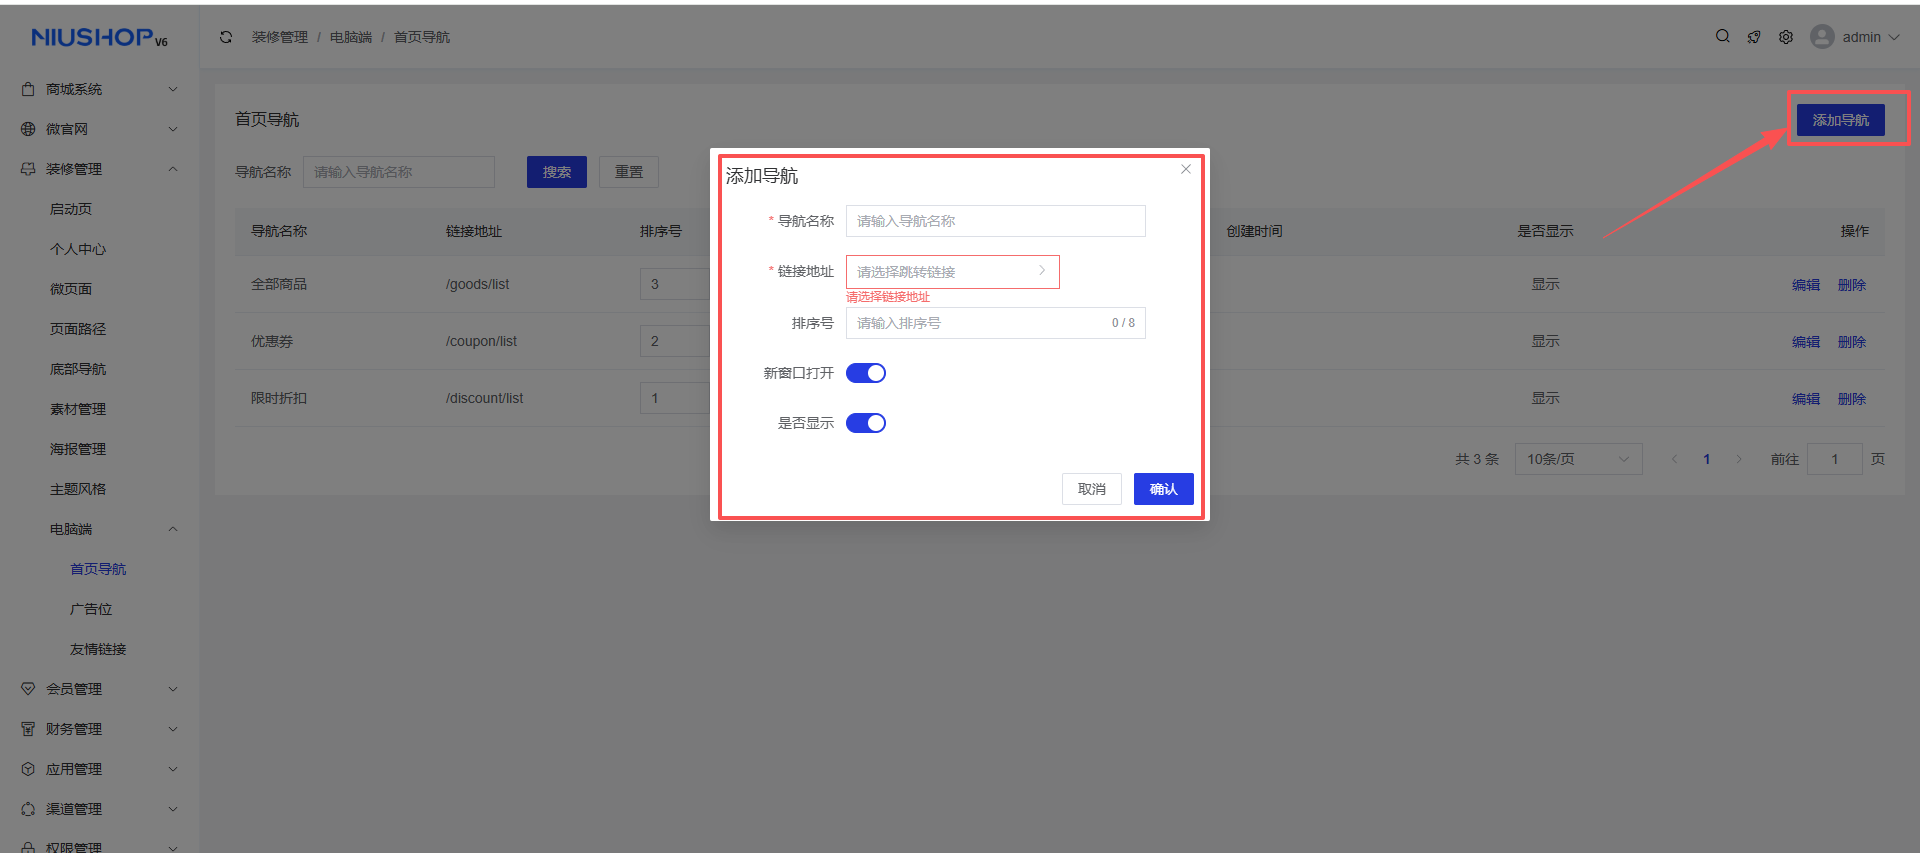Click 编辑 for the 优惠券 row
Screen dimensions: 1920x853
[1806, 342]
